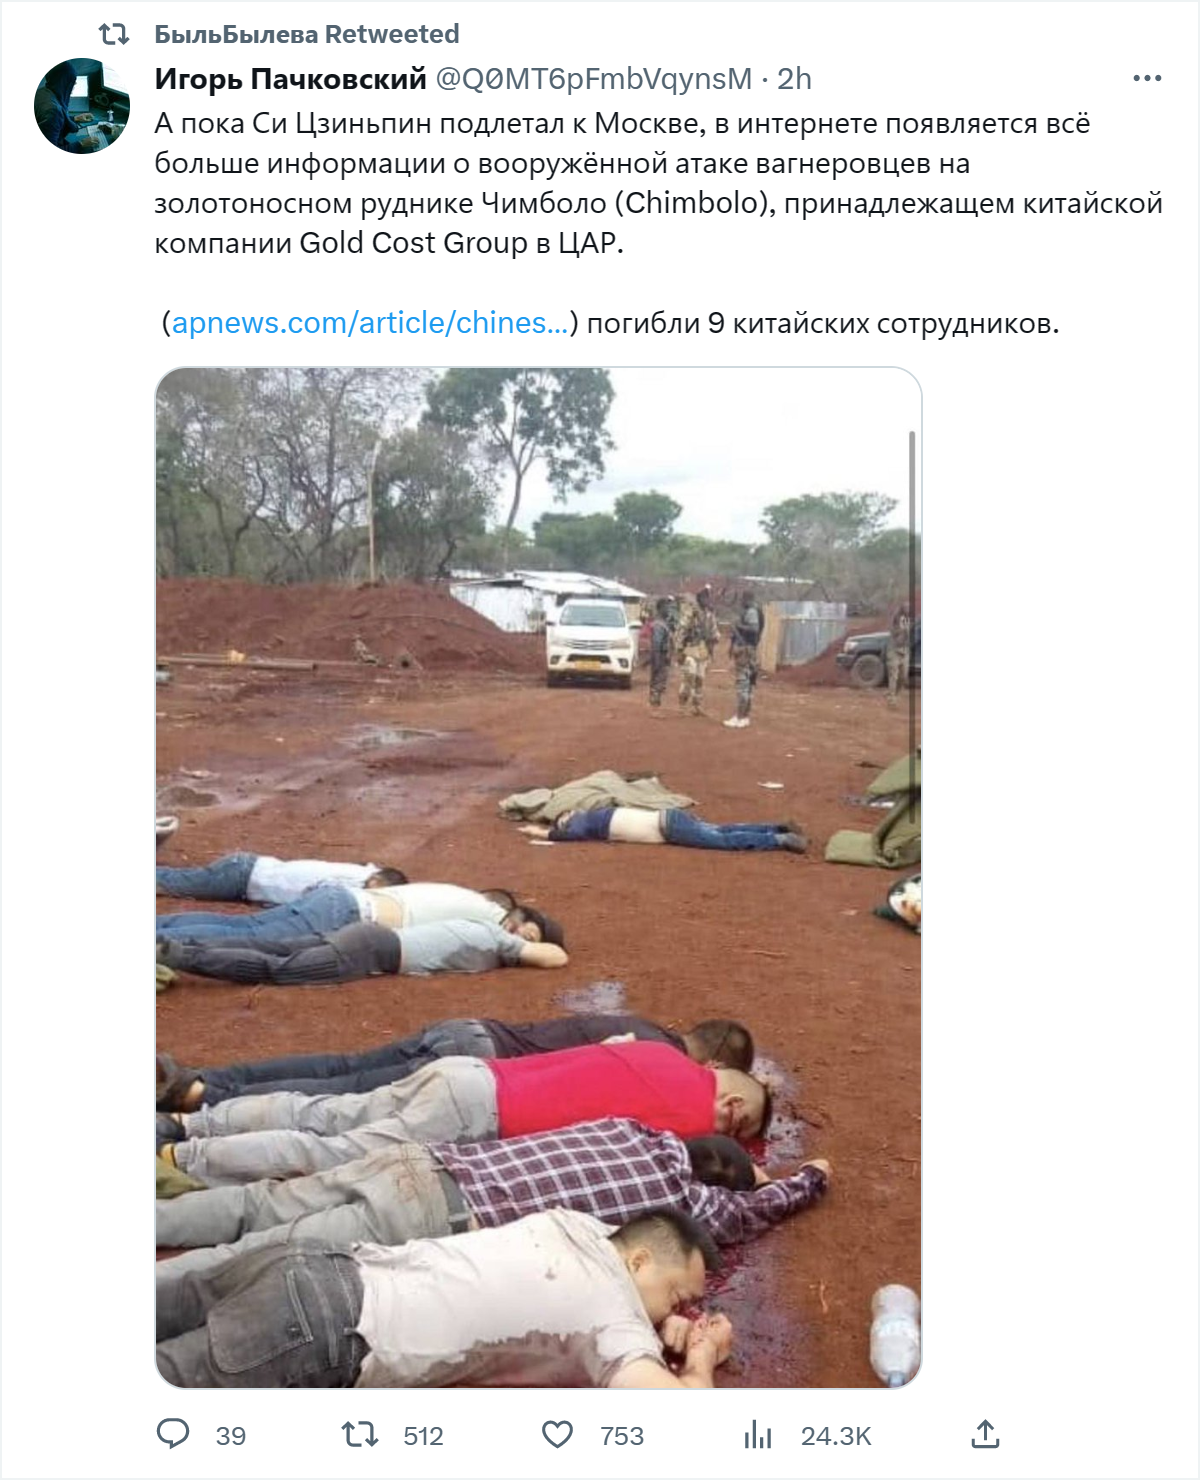This screenshot has width=1200, height=1480.
Task: Open view analytics bar chart icon
Action: (x=758, y=1435)
